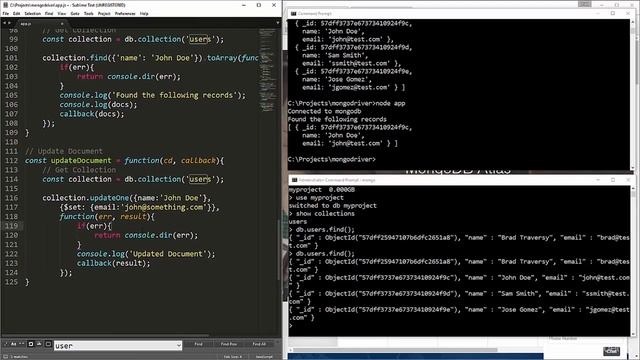Go to next tab using right arrow
This screenshot has height=360, width=640.
pyautogui.click(x=9, y=23)
